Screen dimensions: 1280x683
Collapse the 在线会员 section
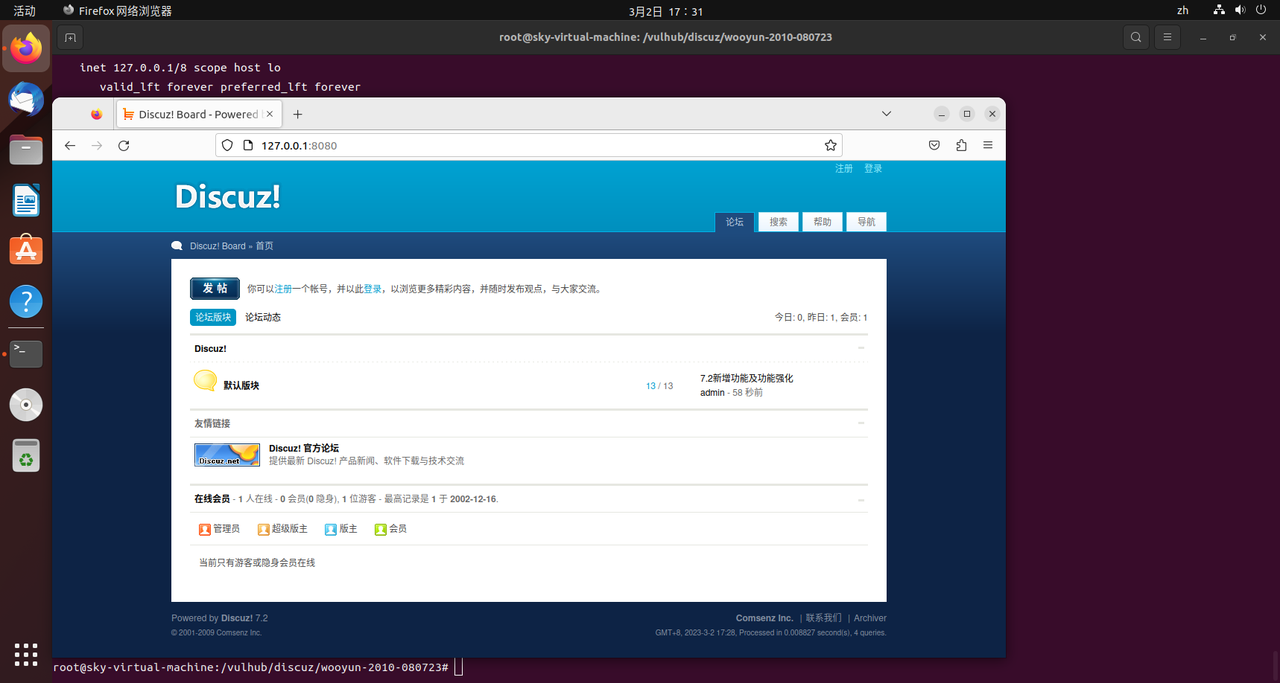pos(861,499)
